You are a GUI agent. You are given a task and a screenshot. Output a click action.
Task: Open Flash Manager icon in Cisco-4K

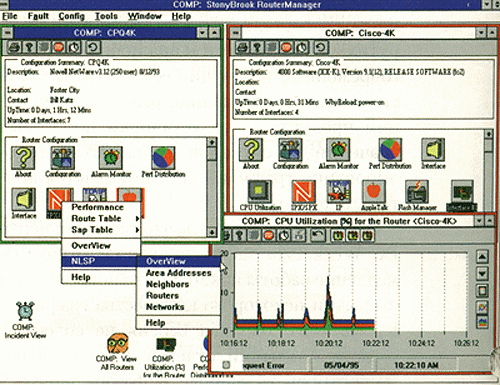pos(417,192)
